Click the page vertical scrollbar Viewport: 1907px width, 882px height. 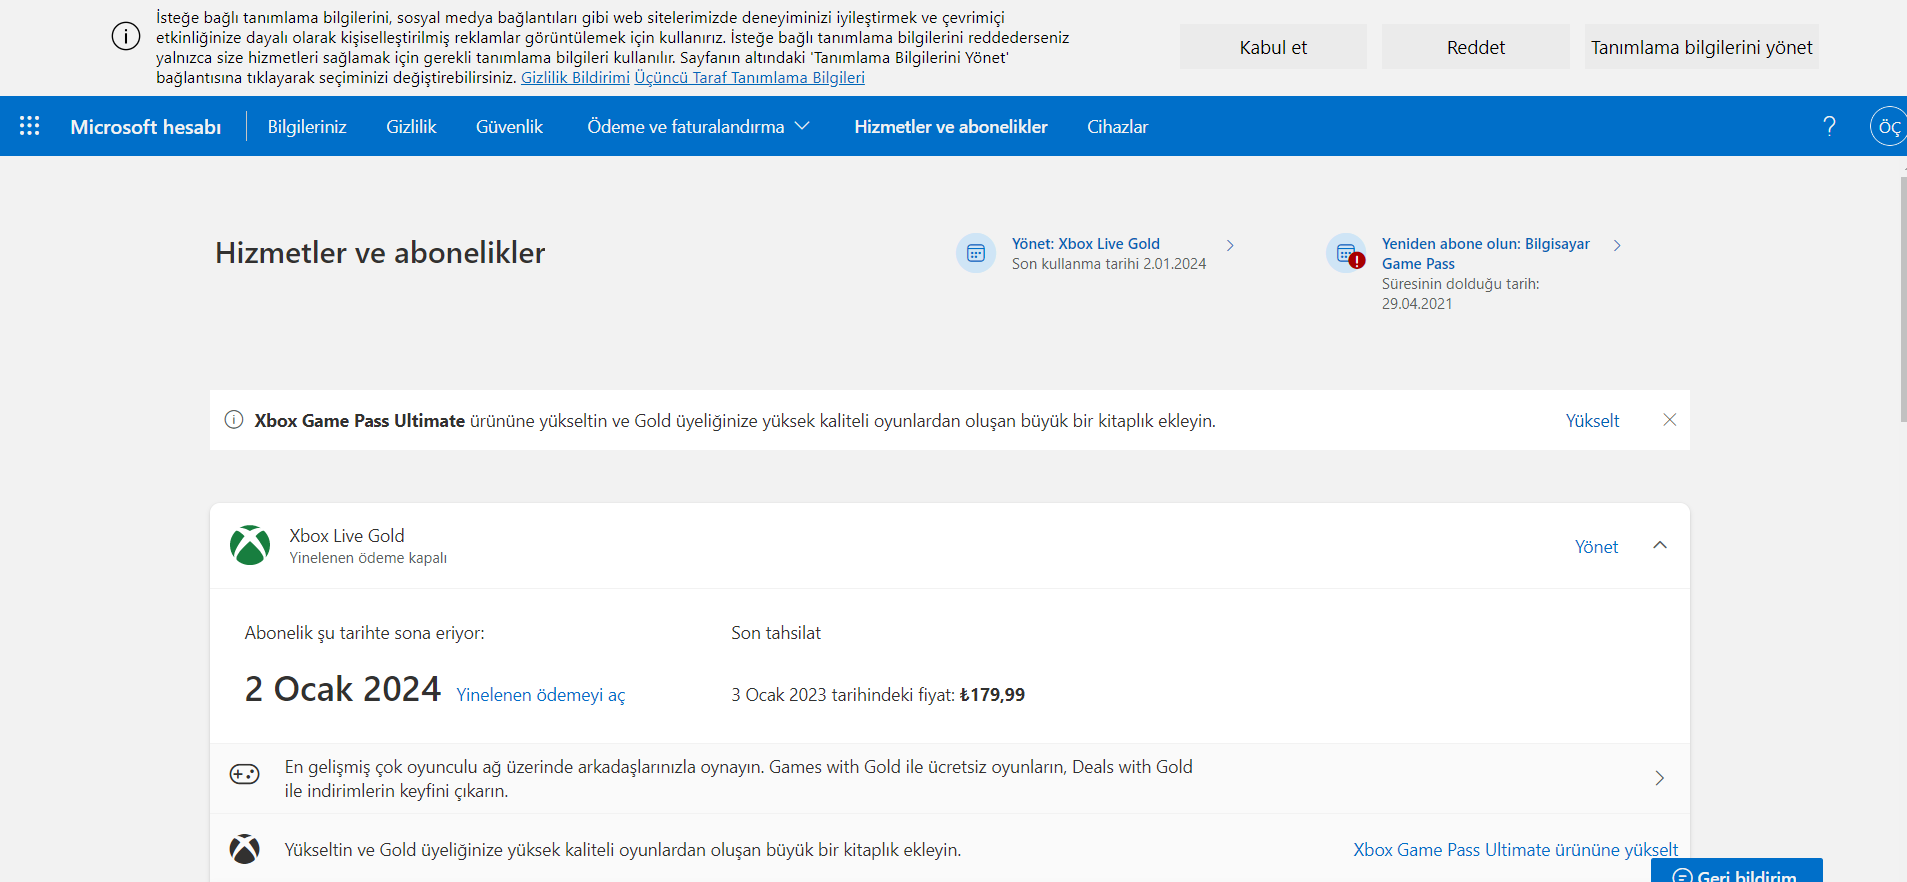[1903, 300]
